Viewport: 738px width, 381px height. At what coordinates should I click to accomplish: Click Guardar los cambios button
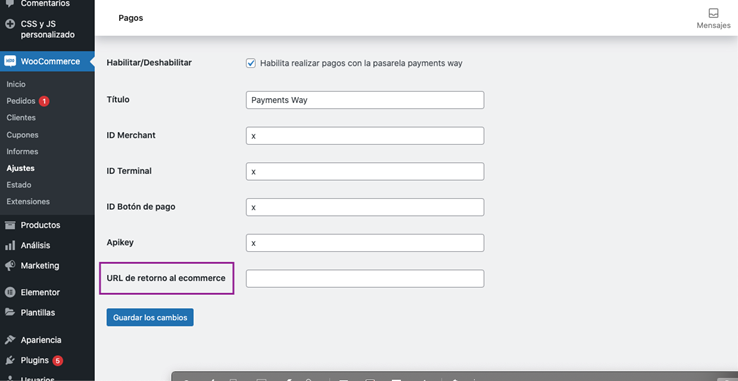coord(150,317)
